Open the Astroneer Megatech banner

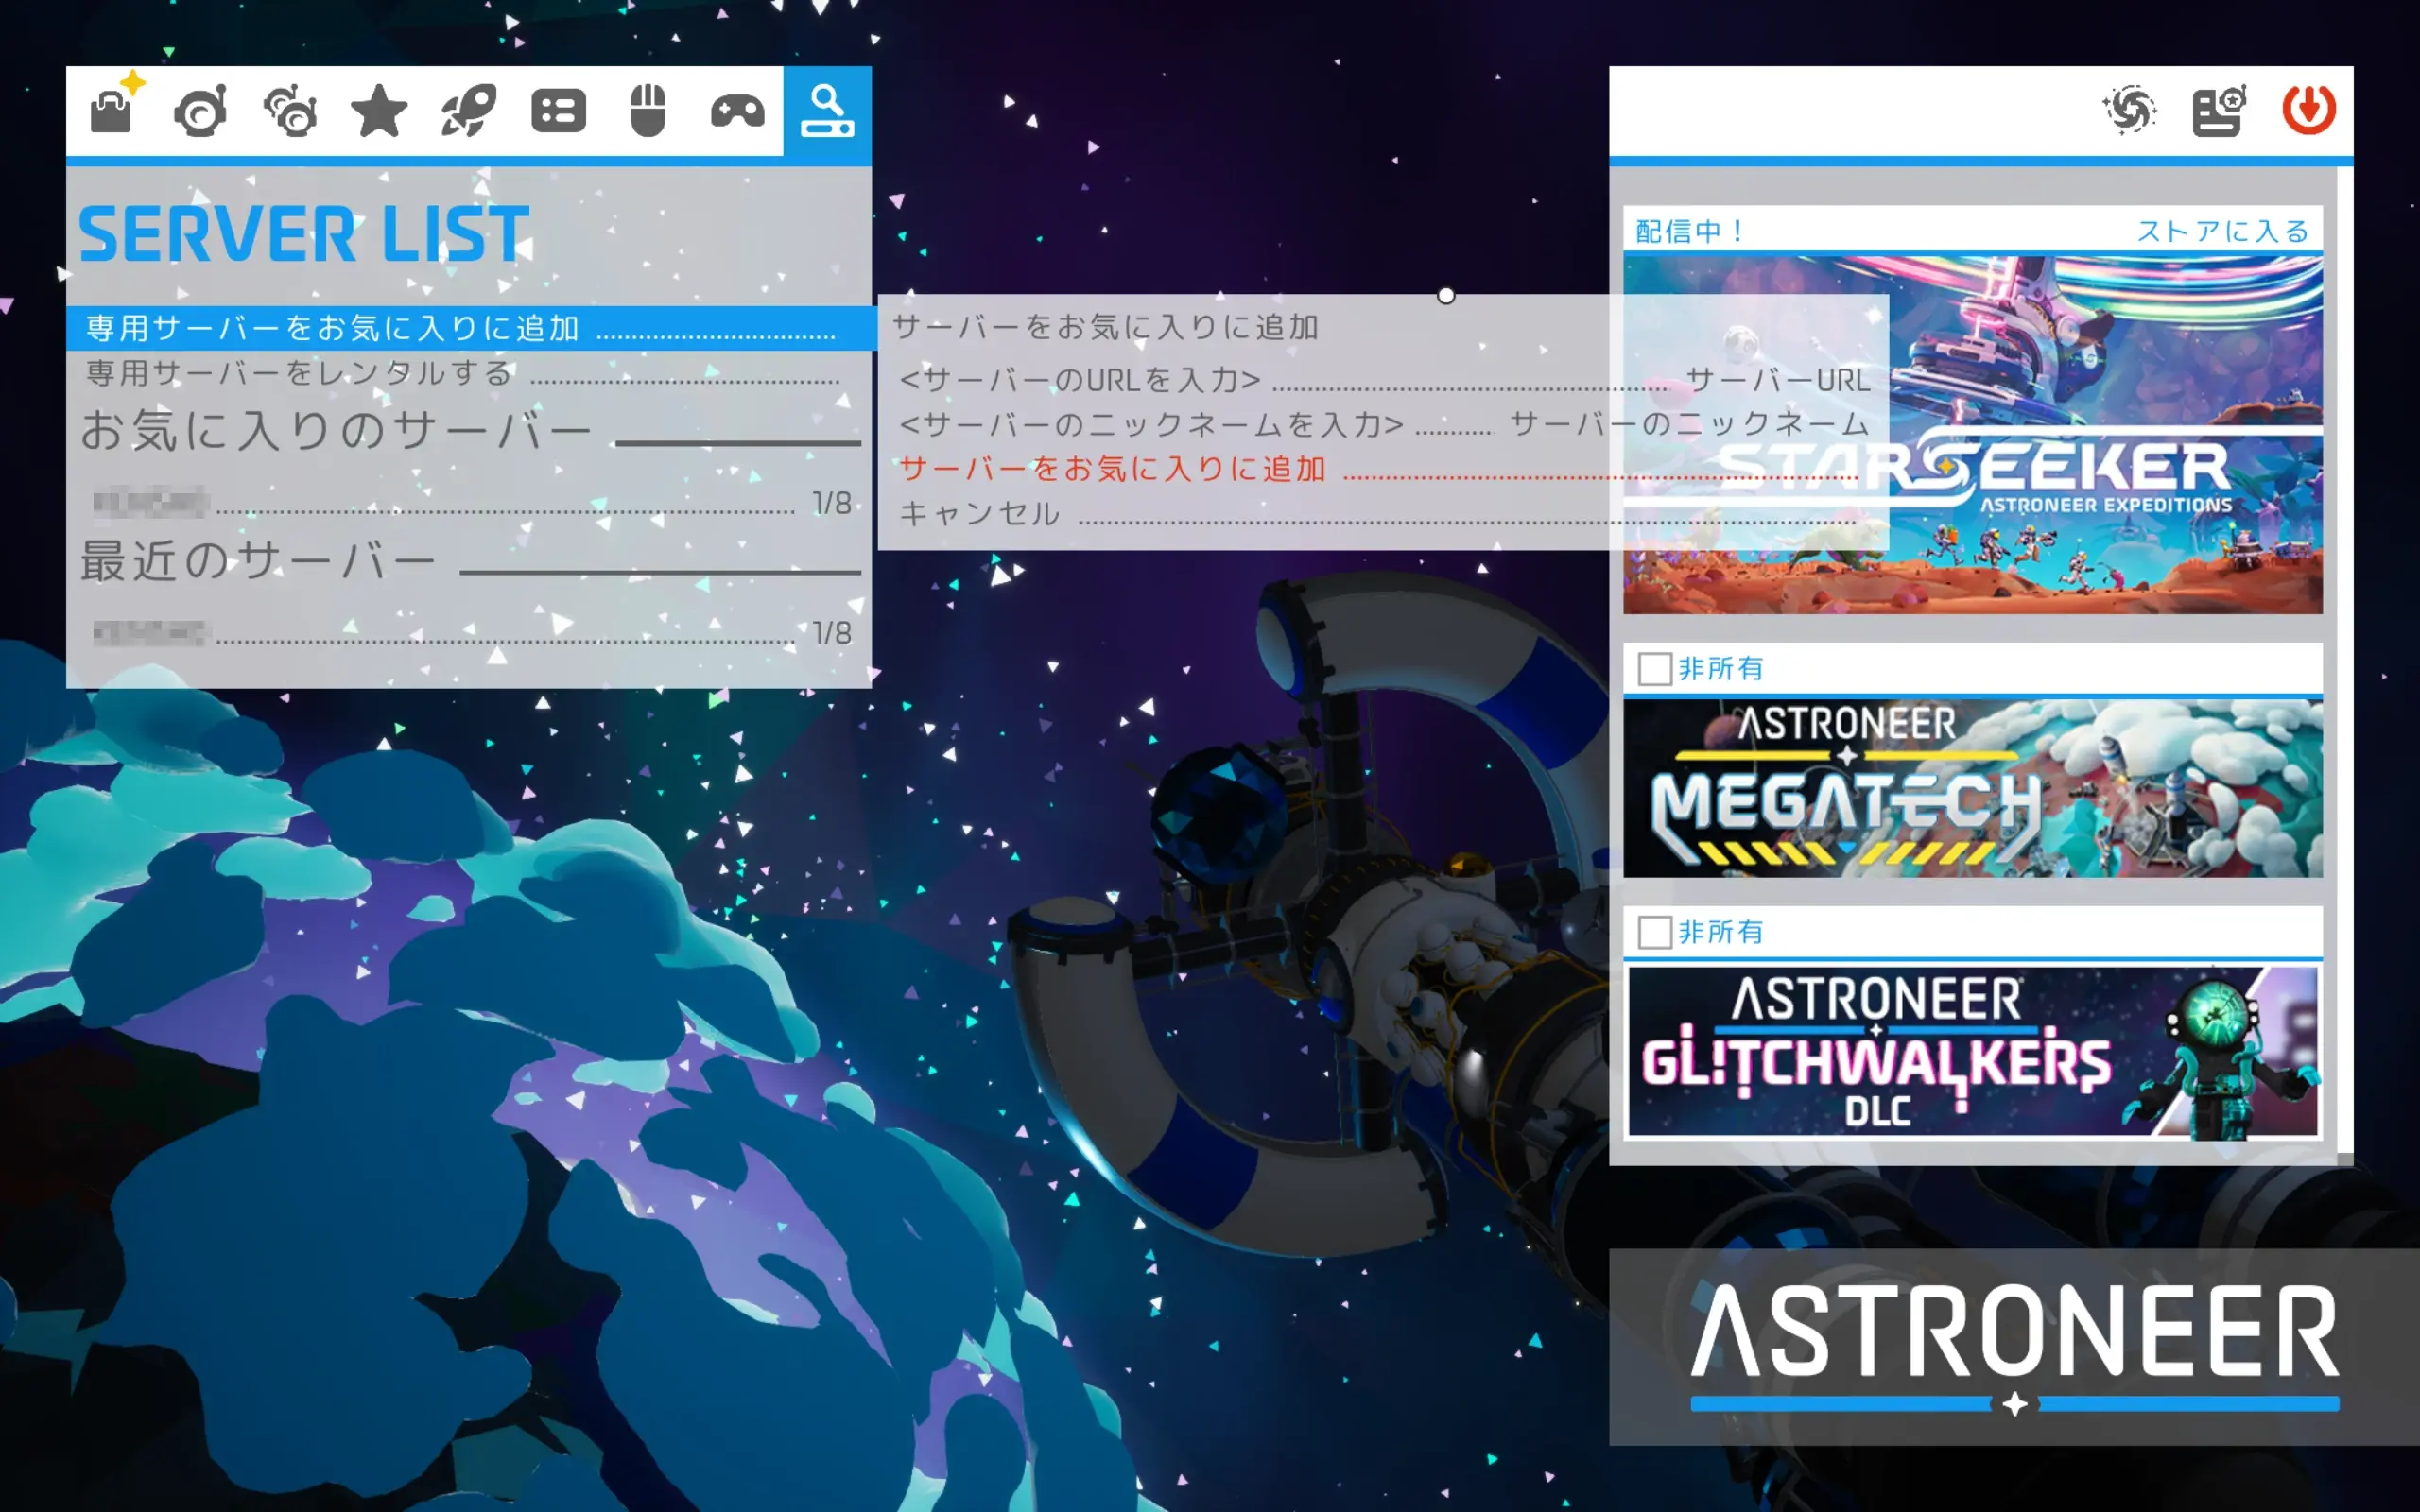(1972, 788)
